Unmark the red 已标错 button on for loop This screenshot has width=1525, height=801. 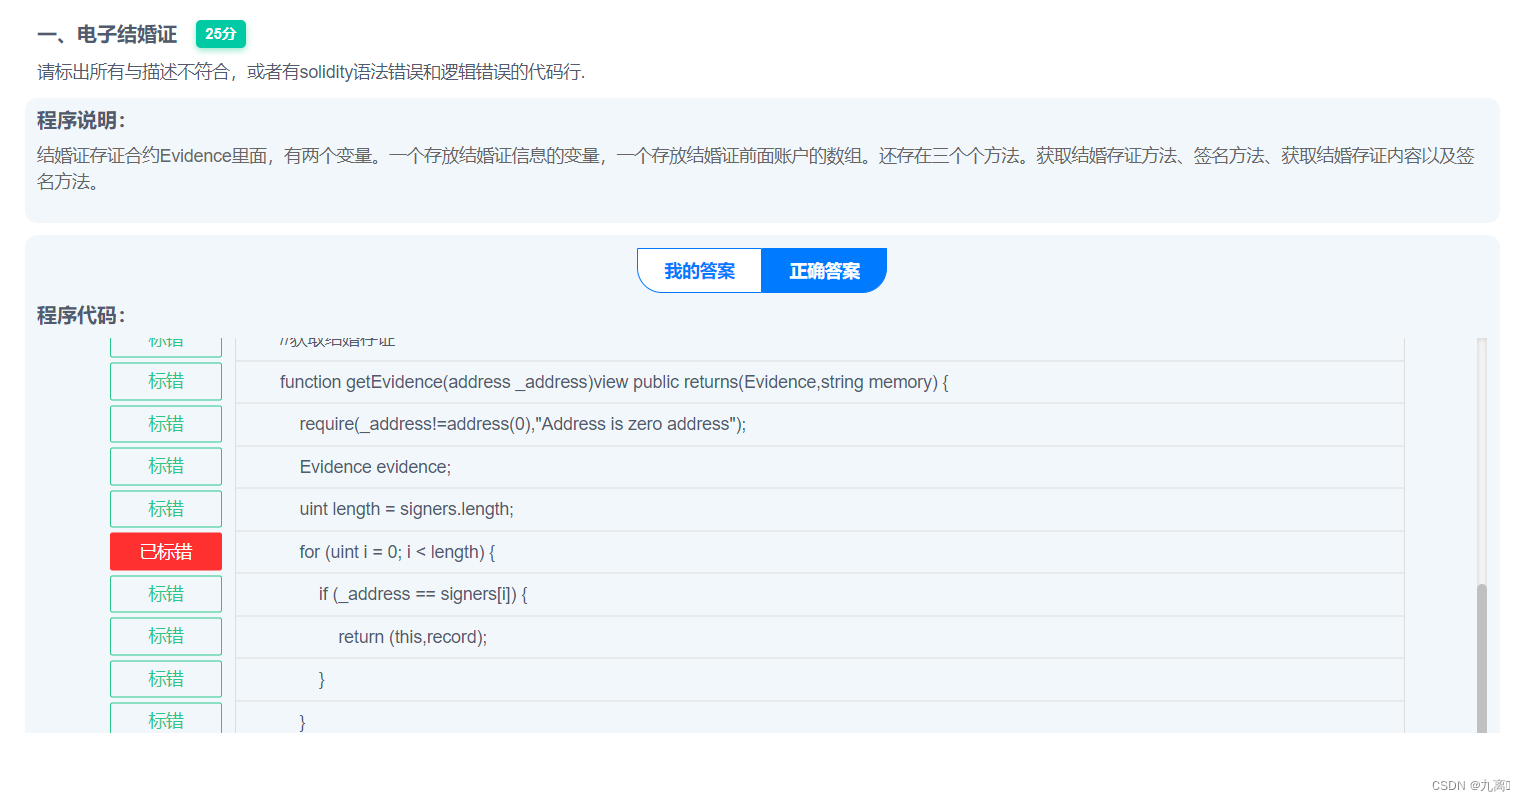tap(166, 551)
